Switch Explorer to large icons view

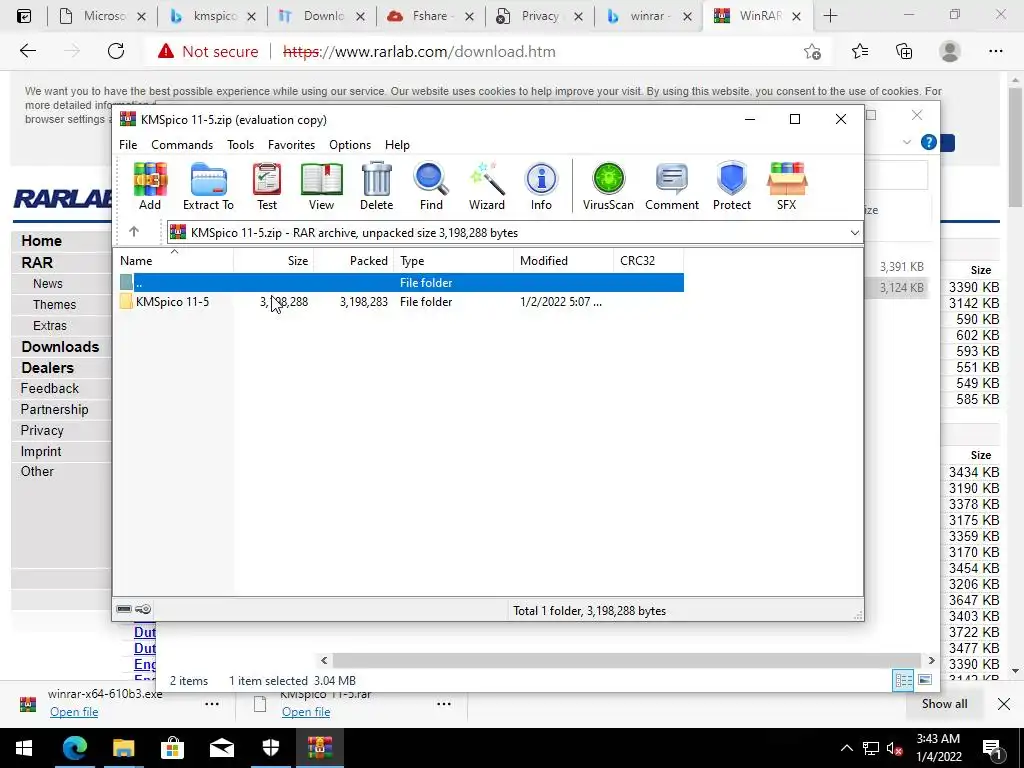(x=925, y=680)
